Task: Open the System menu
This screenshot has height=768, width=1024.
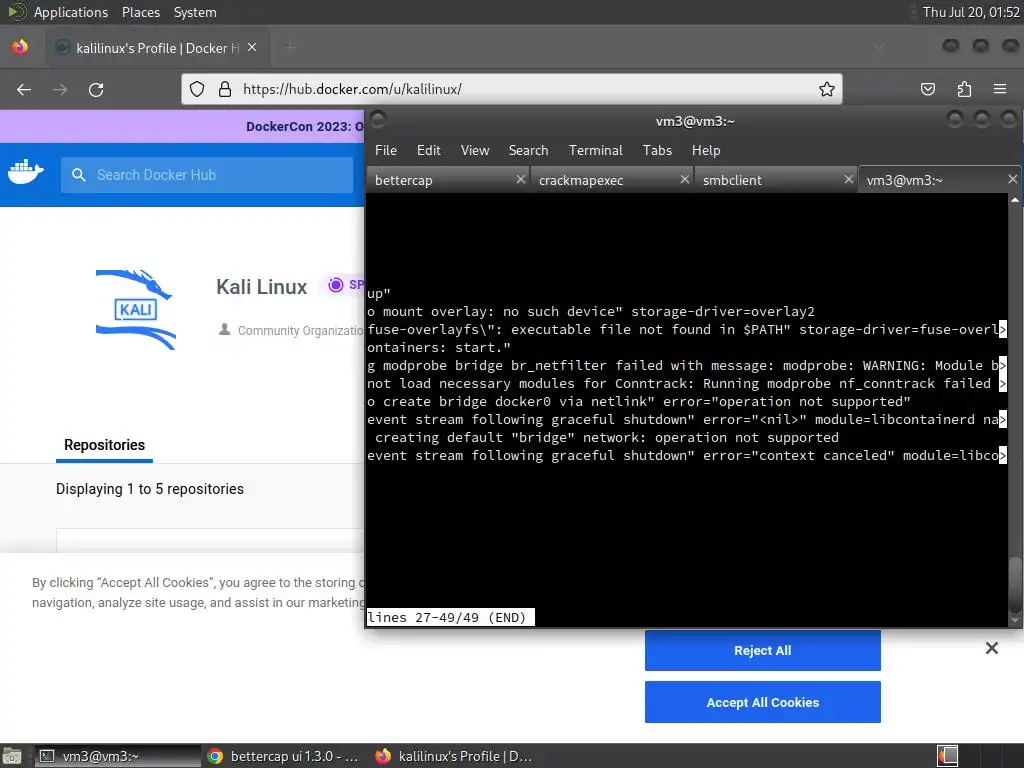Action: [195, 12]
